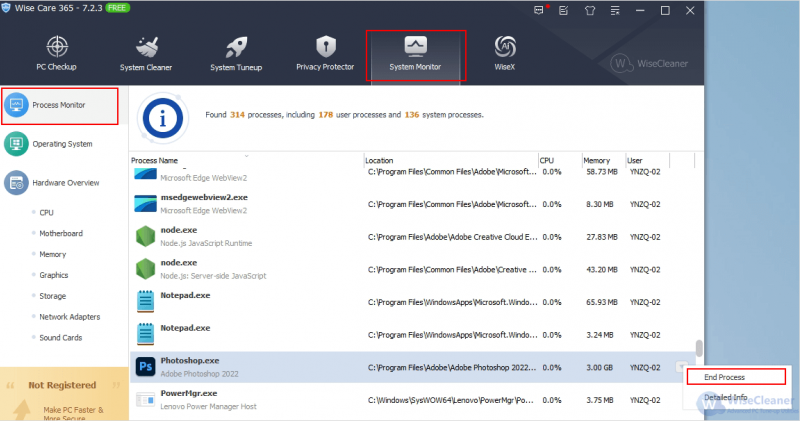Click the Operating System icon
This screenshot has height=421, width=800.
[16, 144]
